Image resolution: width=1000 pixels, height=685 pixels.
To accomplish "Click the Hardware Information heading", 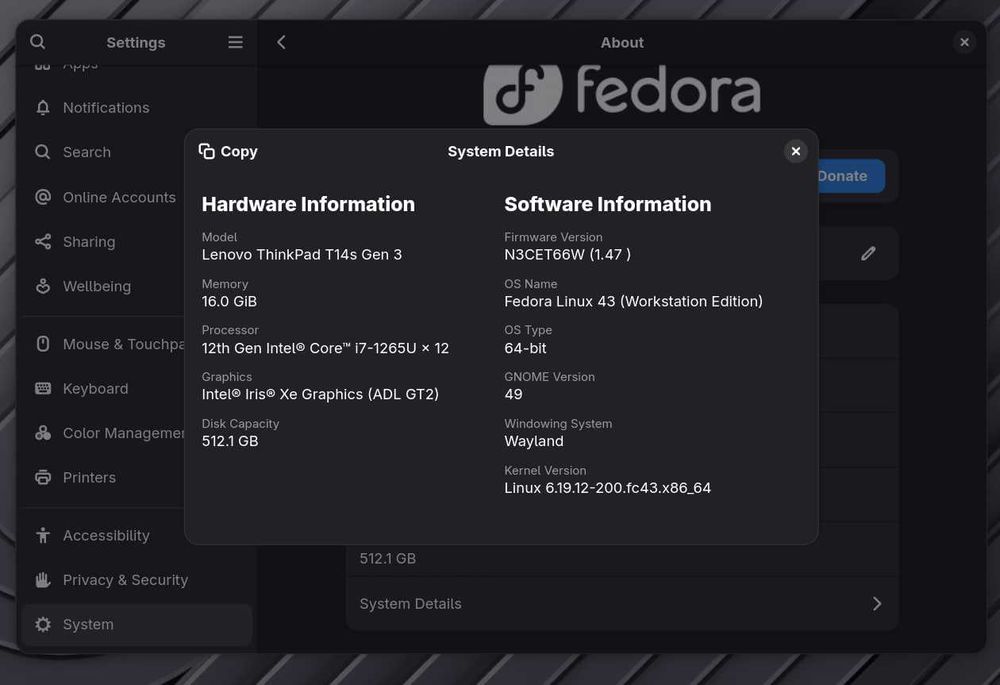I will (x=308, y=204).
